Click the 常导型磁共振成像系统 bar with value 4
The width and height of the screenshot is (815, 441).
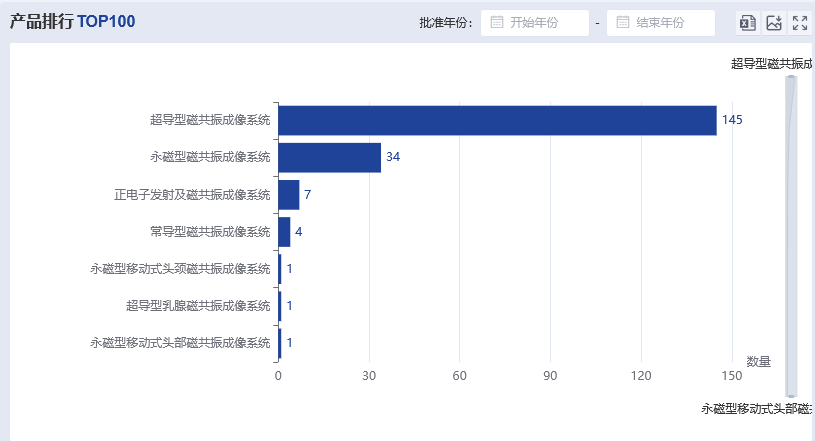(x=284, y=232)
